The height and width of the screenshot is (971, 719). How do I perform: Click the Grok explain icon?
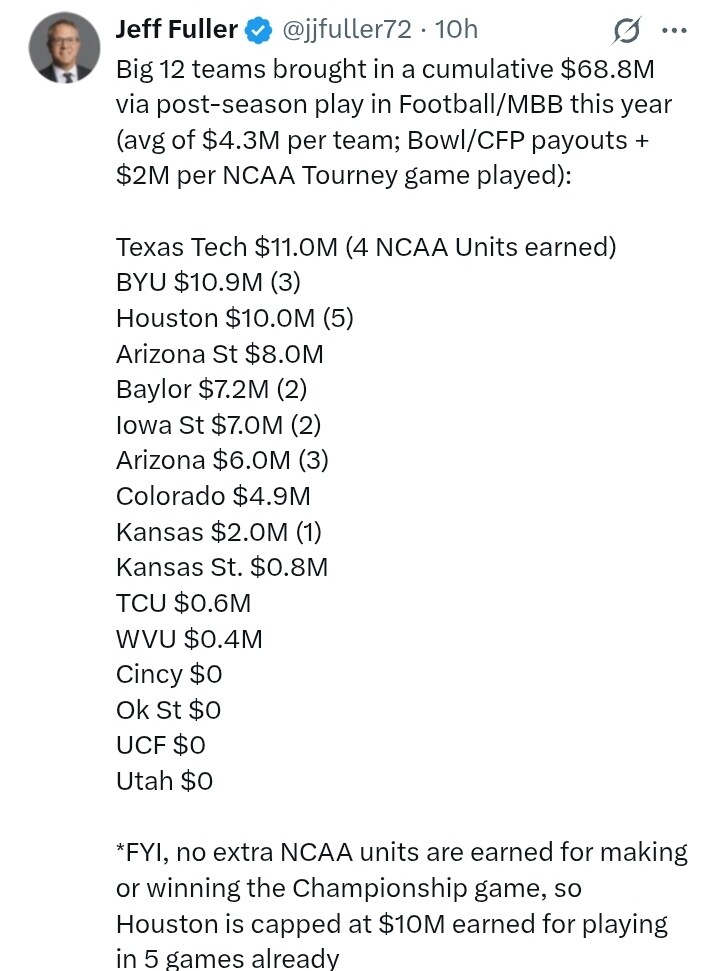coord(626,30)
